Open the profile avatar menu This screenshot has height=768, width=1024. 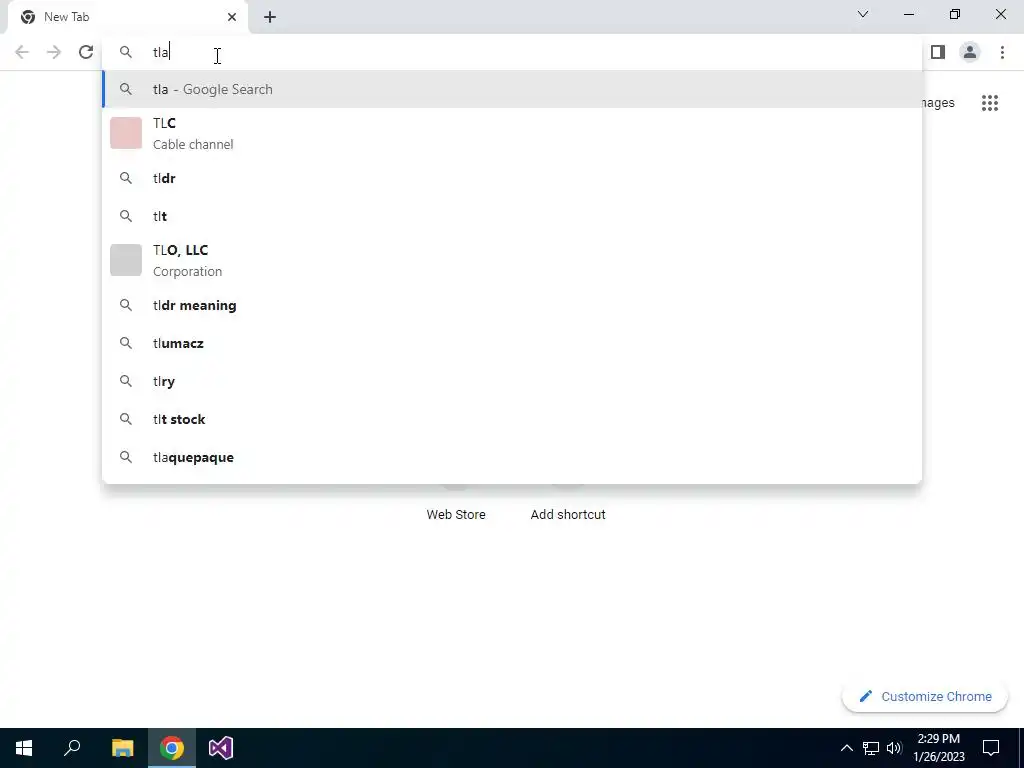970,52
